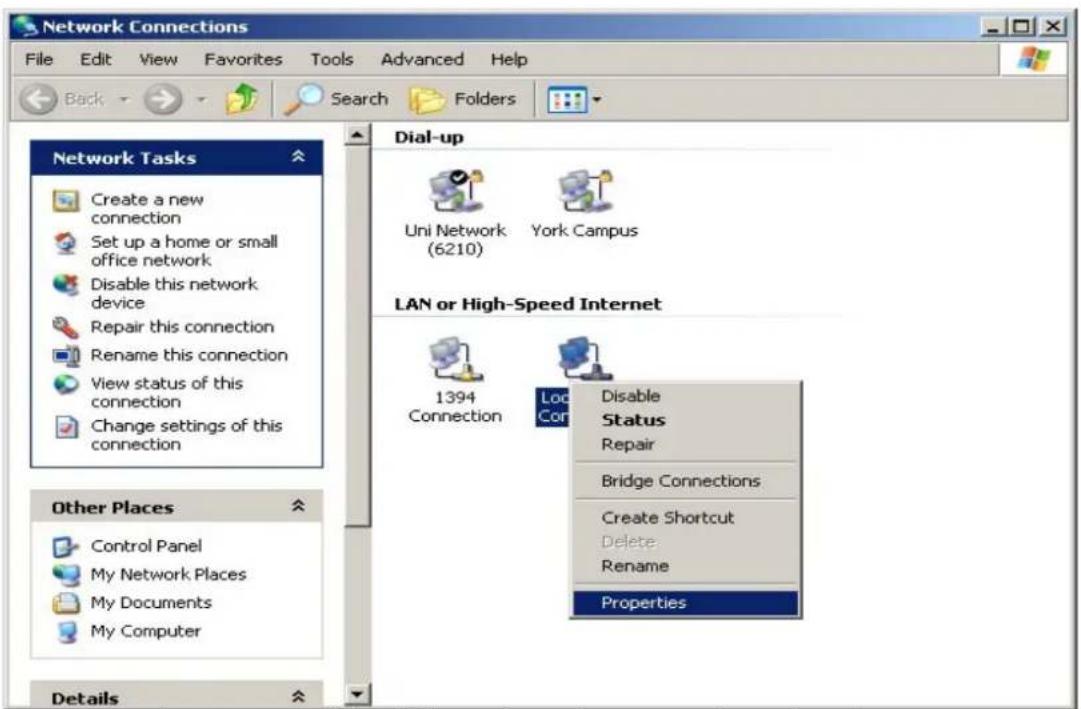Click the Repair this connection link
Viewport: 1081px width, 709px height.
tap(182, 327)
